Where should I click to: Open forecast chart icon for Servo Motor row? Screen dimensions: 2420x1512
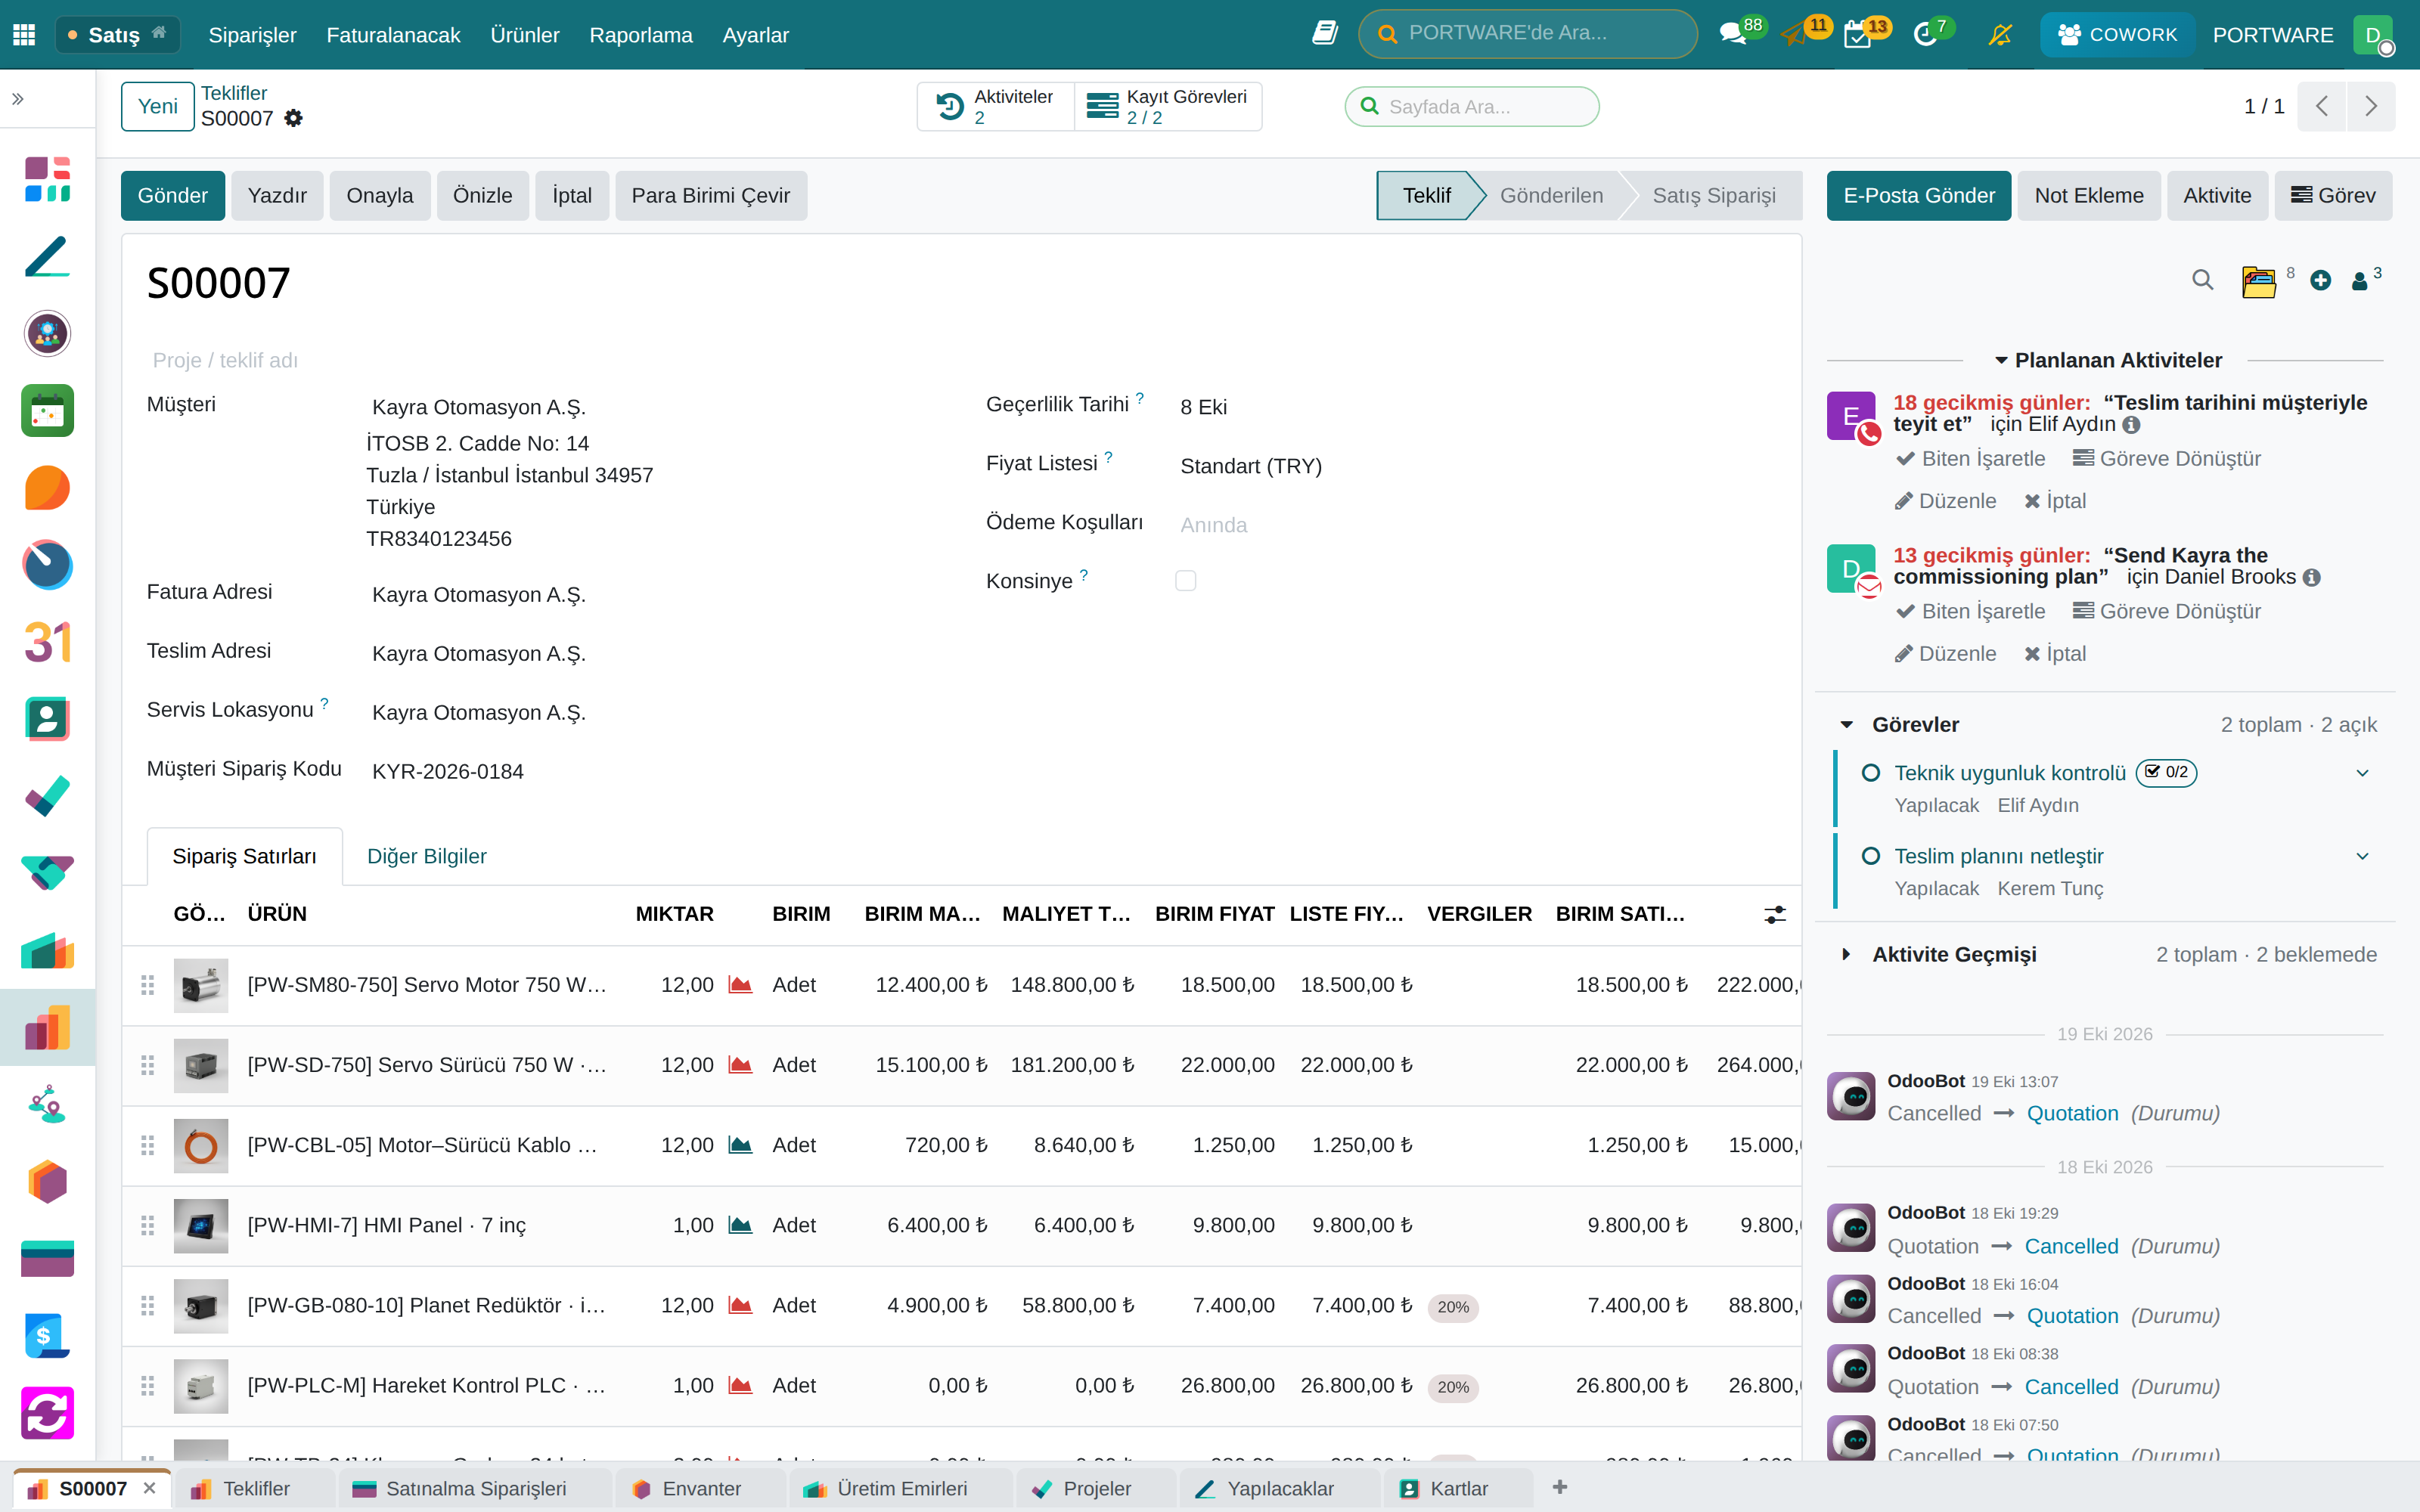[x=740, y=985]
